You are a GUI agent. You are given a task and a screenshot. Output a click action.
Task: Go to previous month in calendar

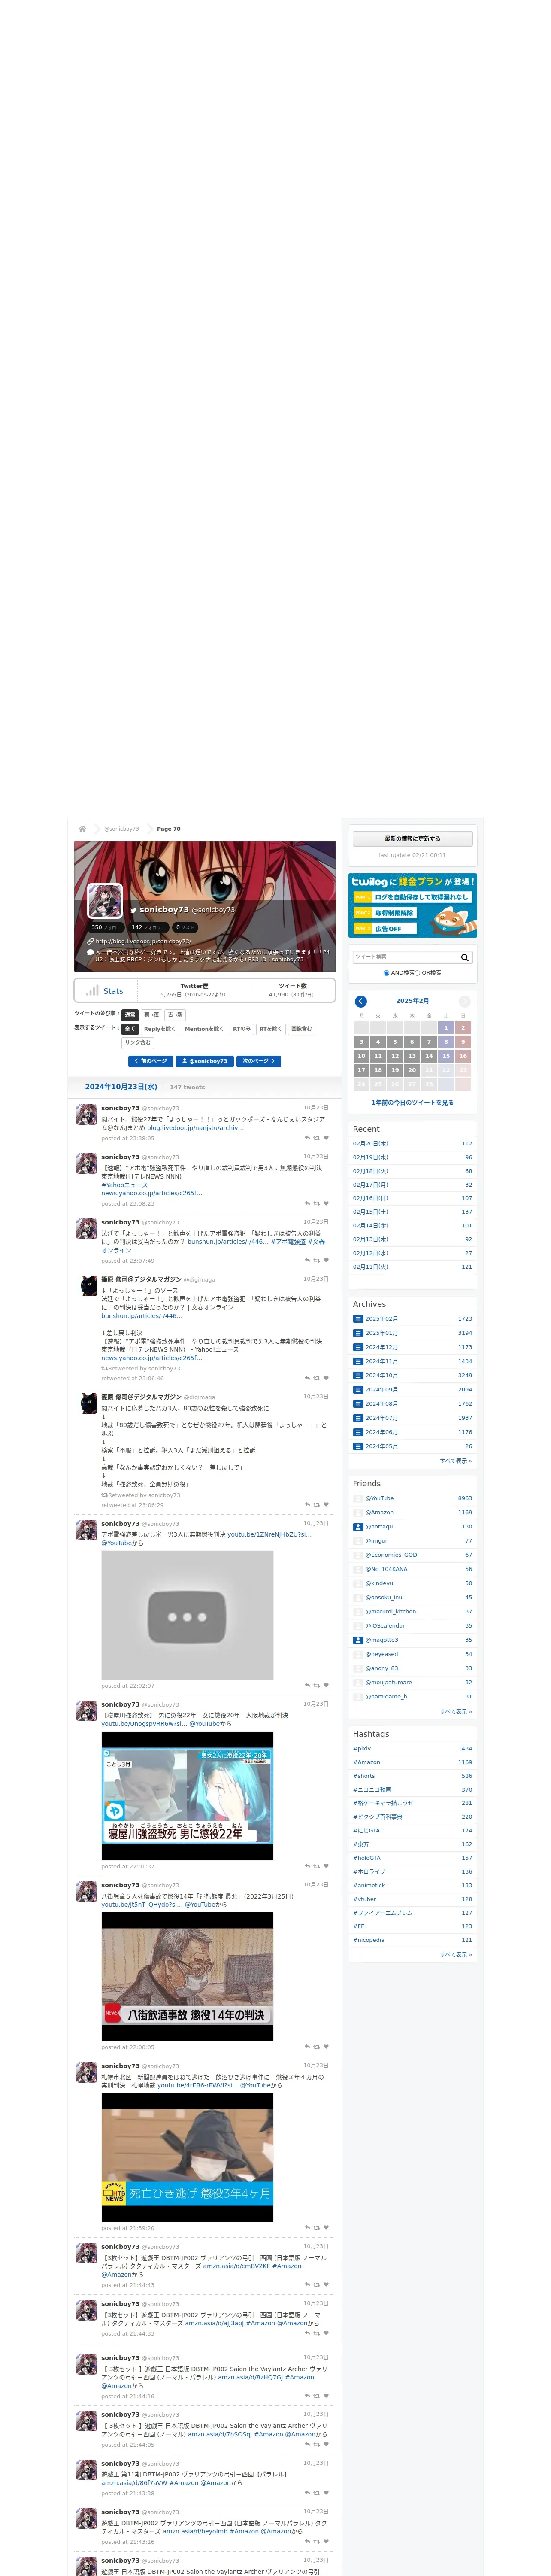coord(361,1001)
